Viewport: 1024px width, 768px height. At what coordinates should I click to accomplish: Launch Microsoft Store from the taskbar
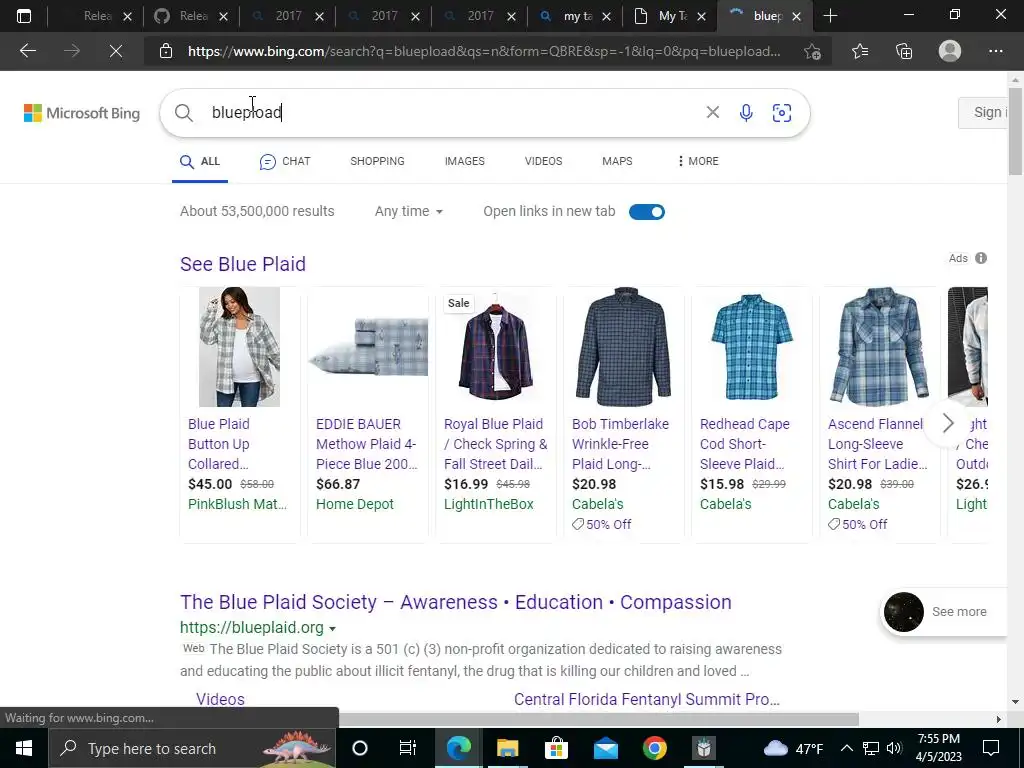556,748
